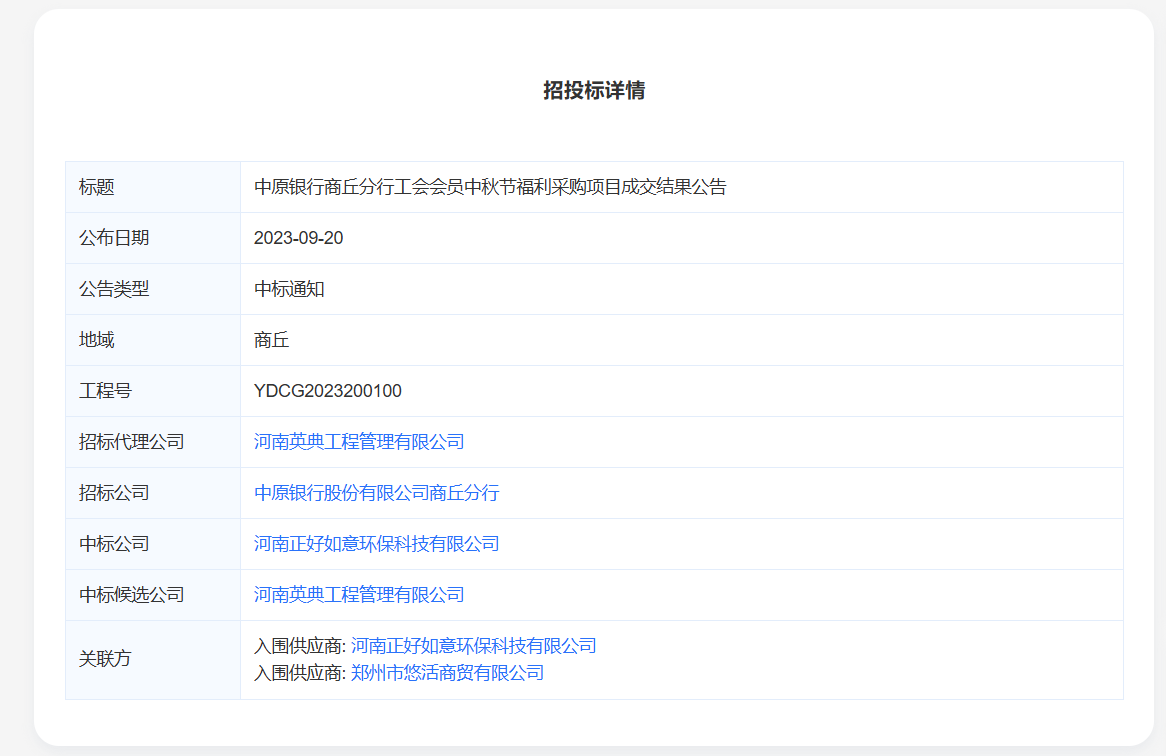This screenshot has height=756, width=1166.
Task: Open the 招标代理公司 row's 河南英典工程管理有限公司 link
Action: coord(359,442)
